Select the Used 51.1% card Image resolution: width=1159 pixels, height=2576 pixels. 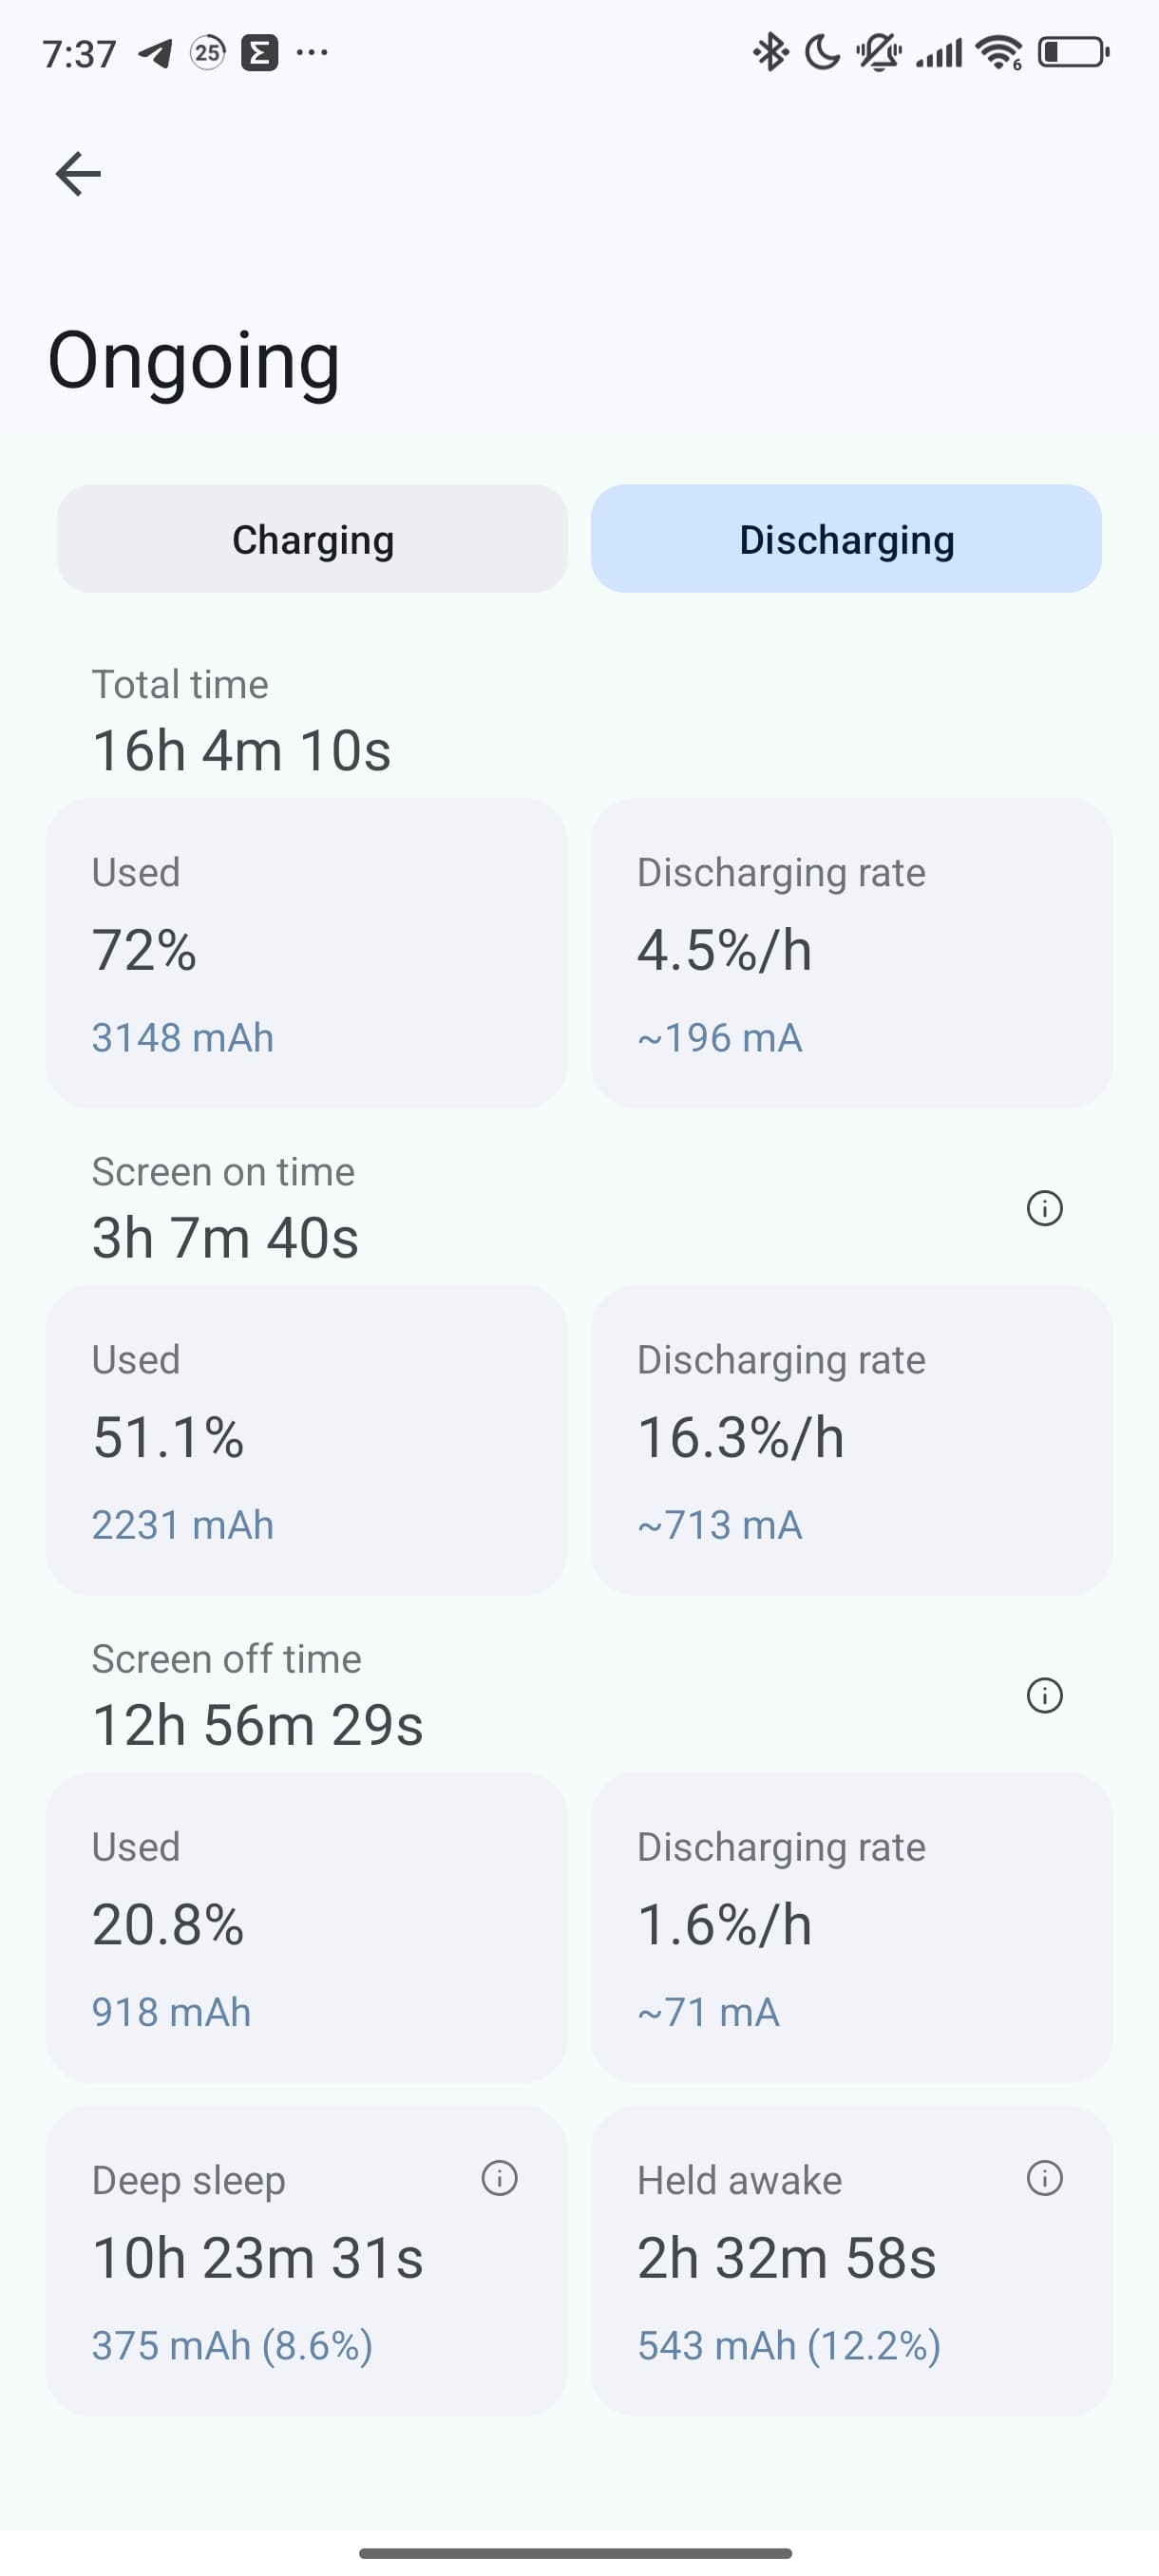point(306,1440)
